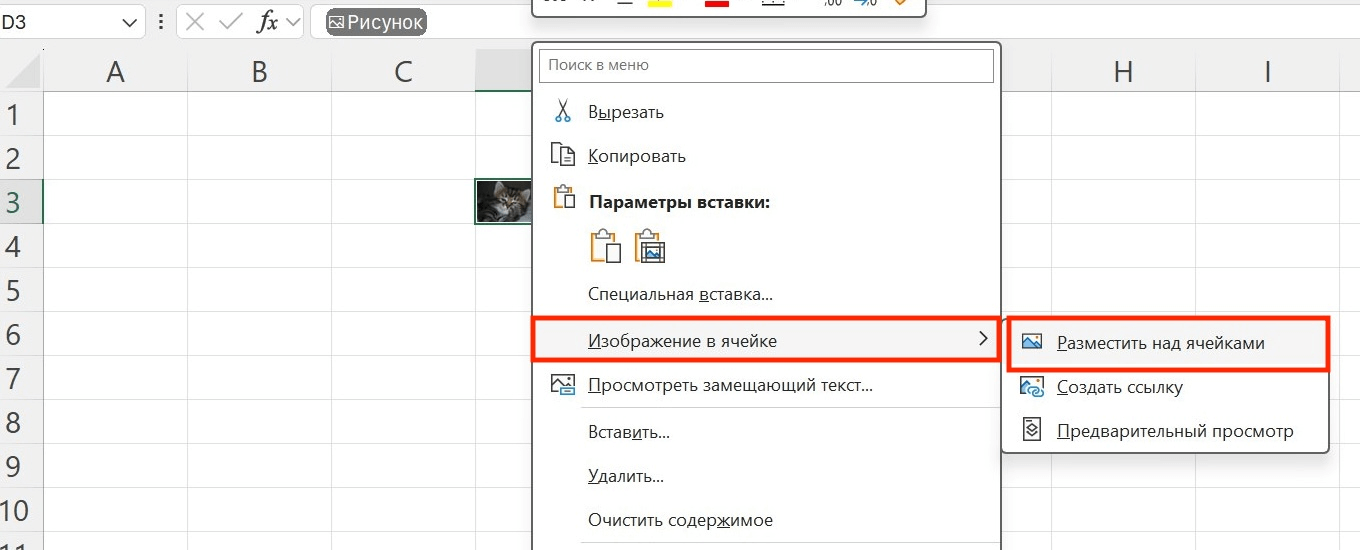Select the kitten picture in cell D3
This screenshot has width=1360, height=550.
point(503,201)
